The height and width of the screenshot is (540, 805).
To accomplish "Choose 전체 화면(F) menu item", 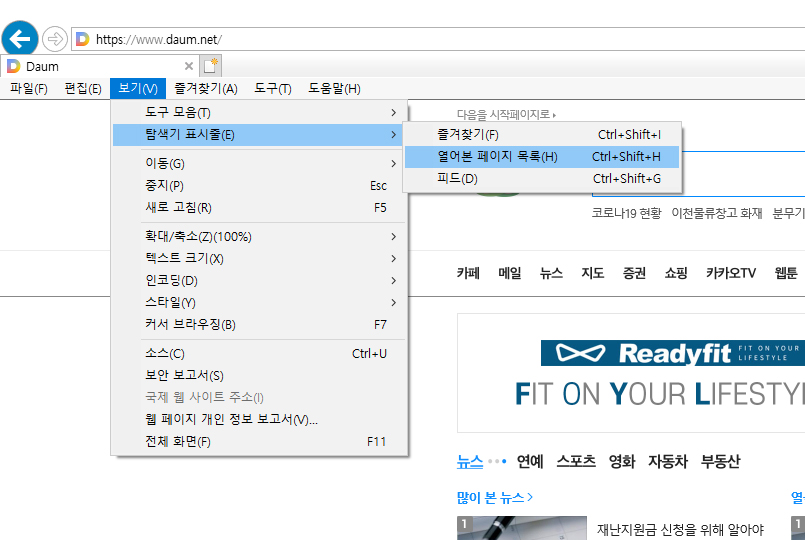I will tap(259, 441).
